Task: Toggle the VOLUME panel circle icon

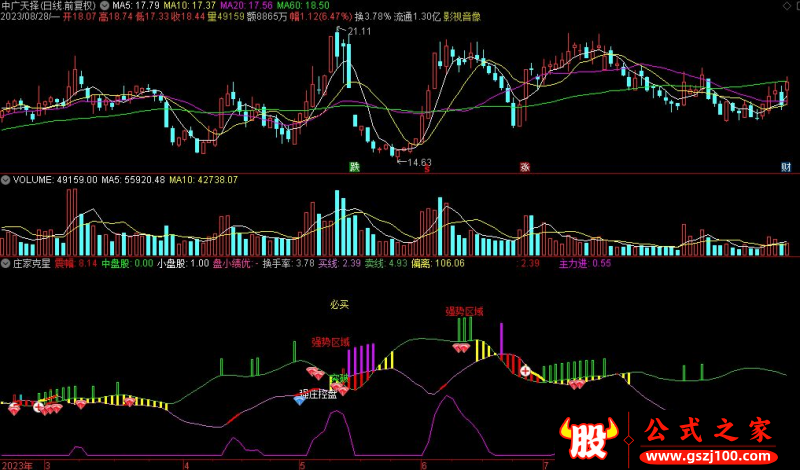Action: [x=6, y=180]
